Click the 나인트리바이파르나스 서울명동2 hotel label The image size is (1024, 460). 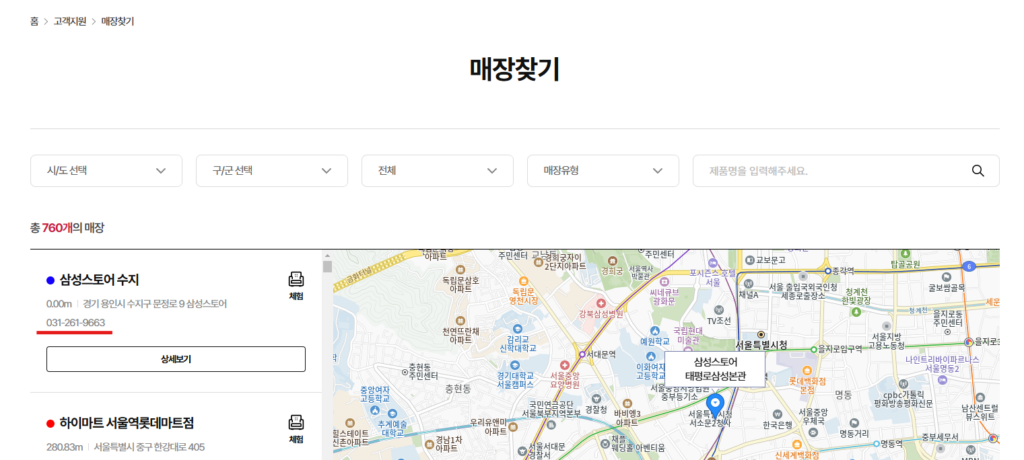pos(942,364)
